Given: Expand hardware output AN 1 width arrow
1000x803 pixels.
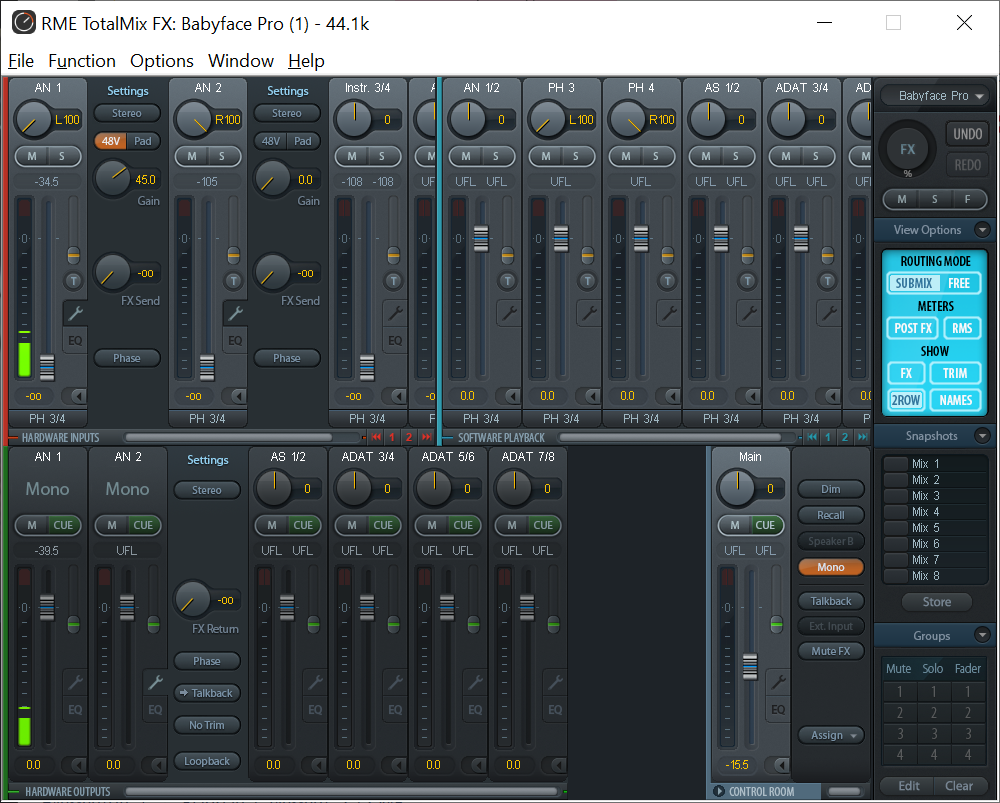Looking at the screenshot, I should click(78, 764).
